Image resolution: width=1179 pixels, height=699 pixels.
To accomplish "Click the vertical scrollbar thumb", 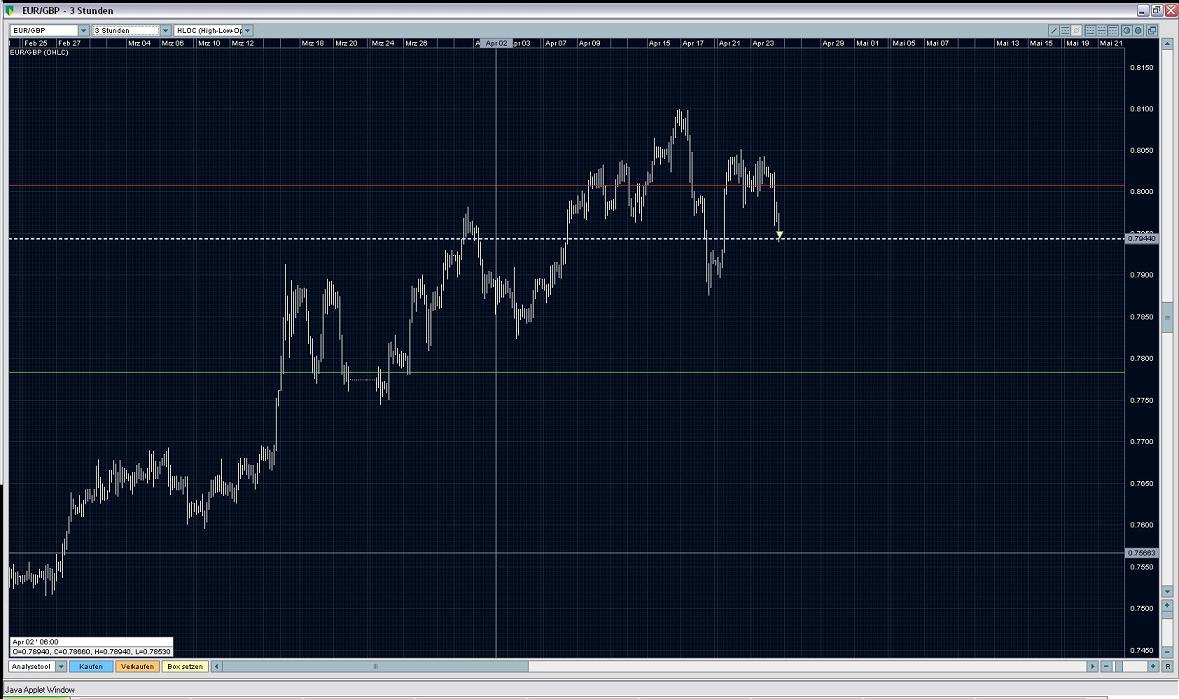I will click(x=1167, y=316).
